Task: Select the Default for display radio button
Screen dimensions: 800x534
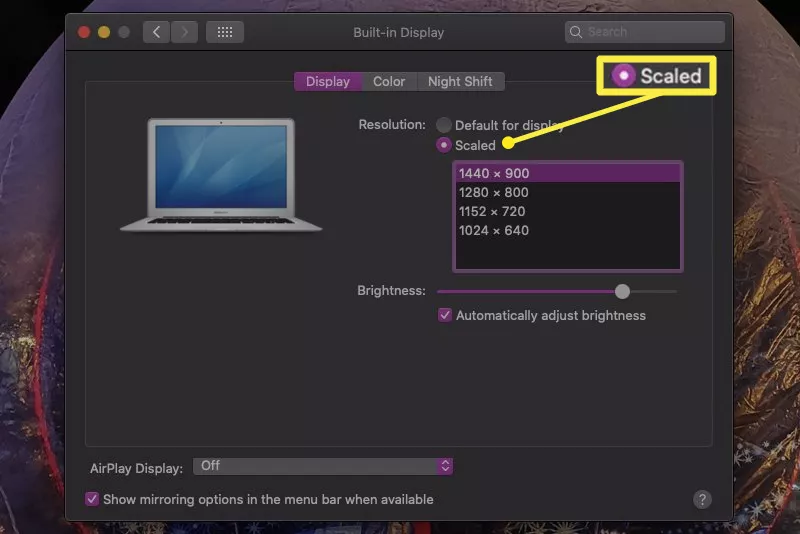Action: [443, 125]
